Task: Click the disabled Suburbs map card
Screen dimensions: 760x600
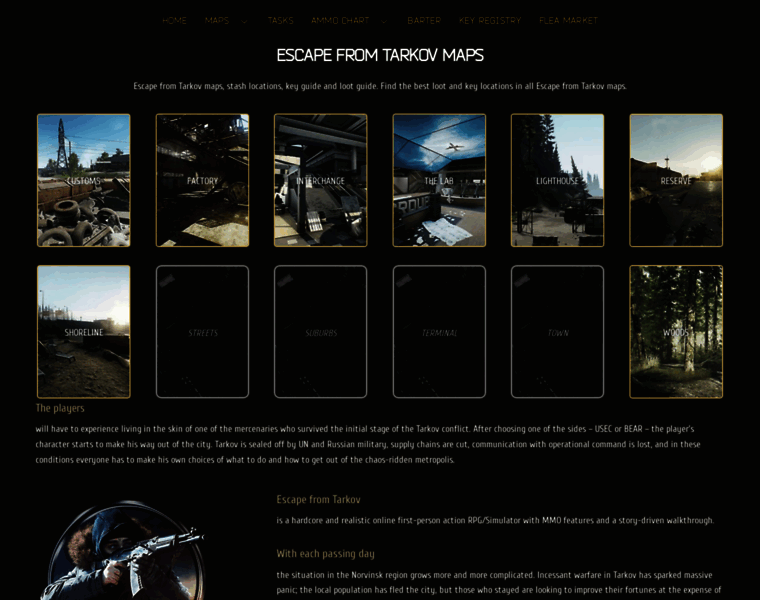Action: [320, 332]
